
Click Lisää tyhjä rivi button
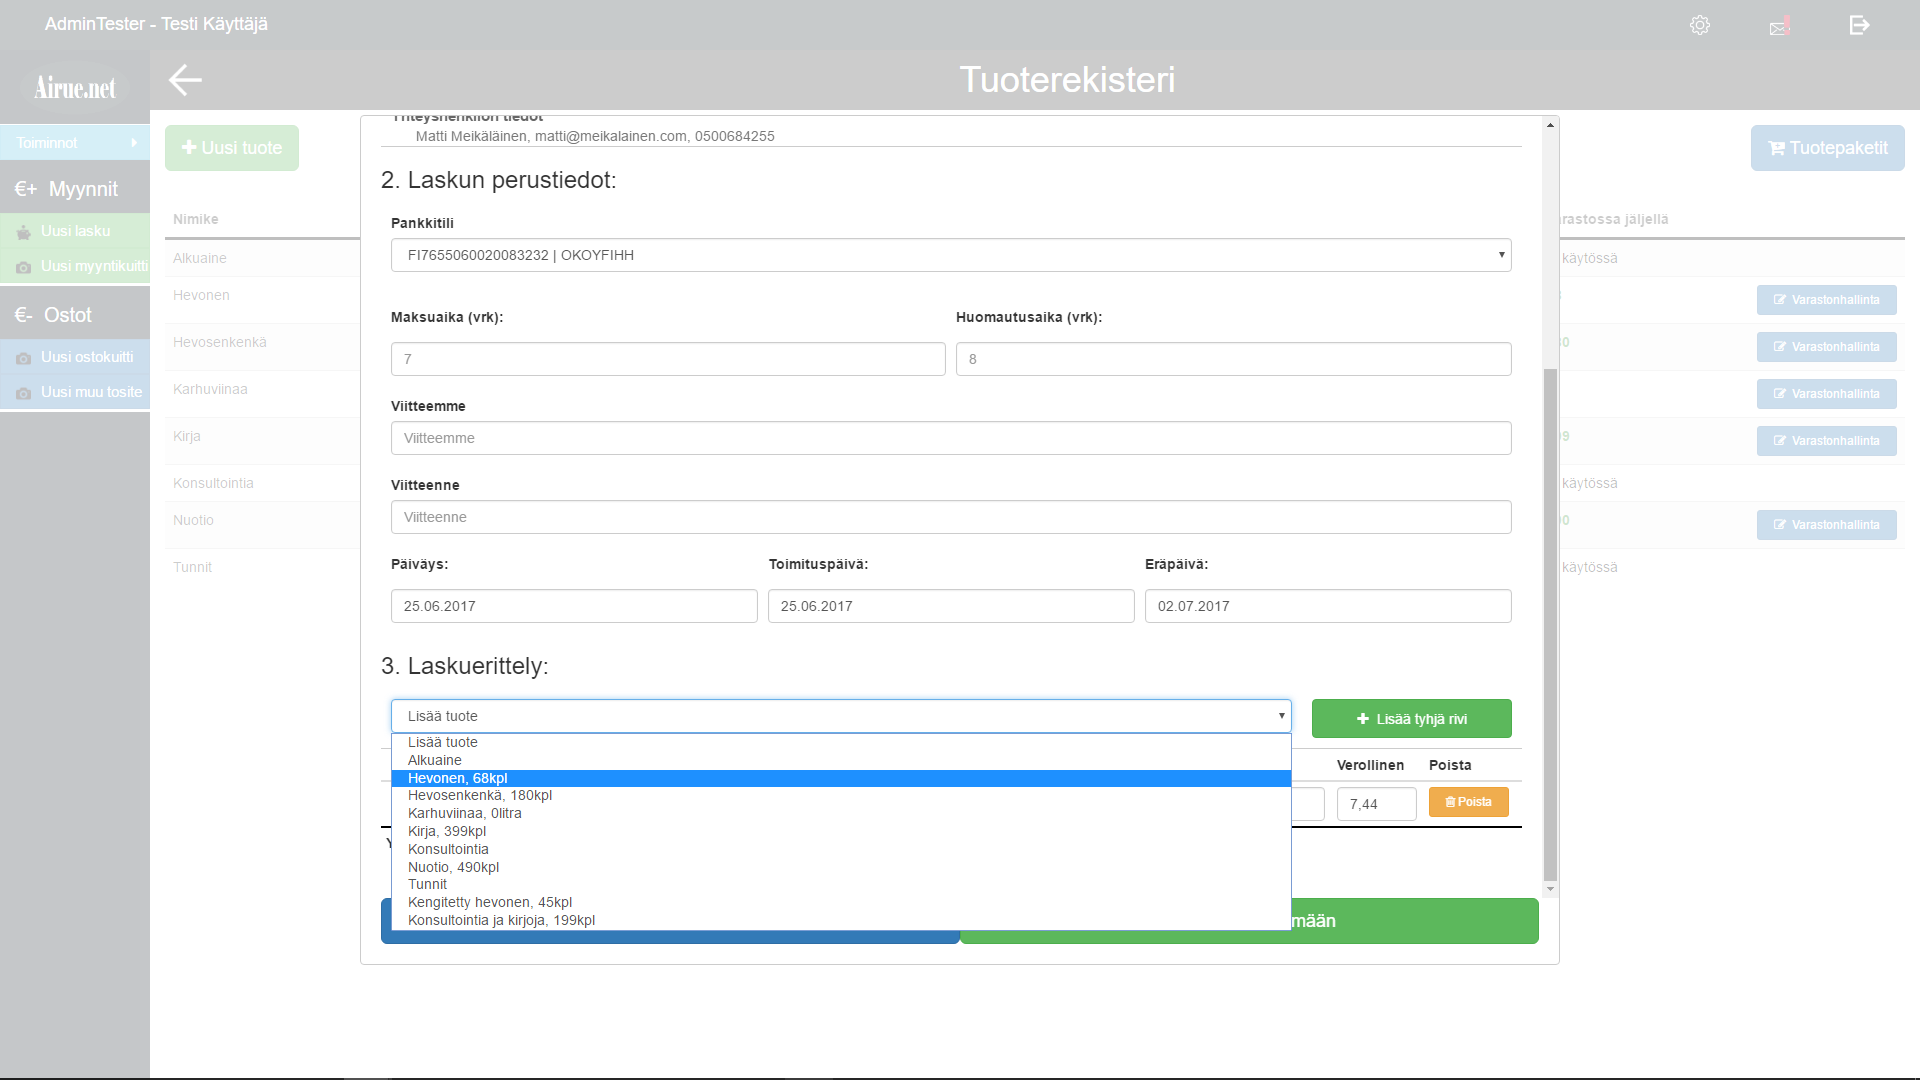click(1411, 719)
